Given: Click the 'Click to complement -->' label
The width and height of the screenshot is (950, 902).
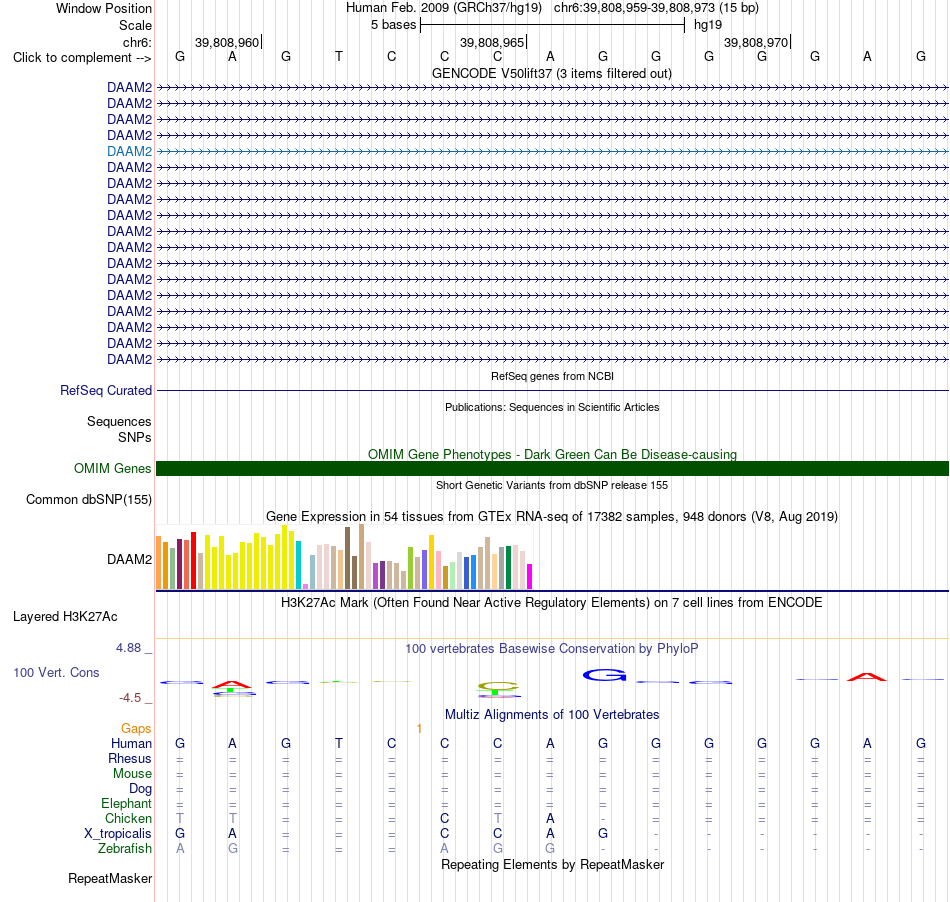Looking at the screenshot, I should (82, 58).
